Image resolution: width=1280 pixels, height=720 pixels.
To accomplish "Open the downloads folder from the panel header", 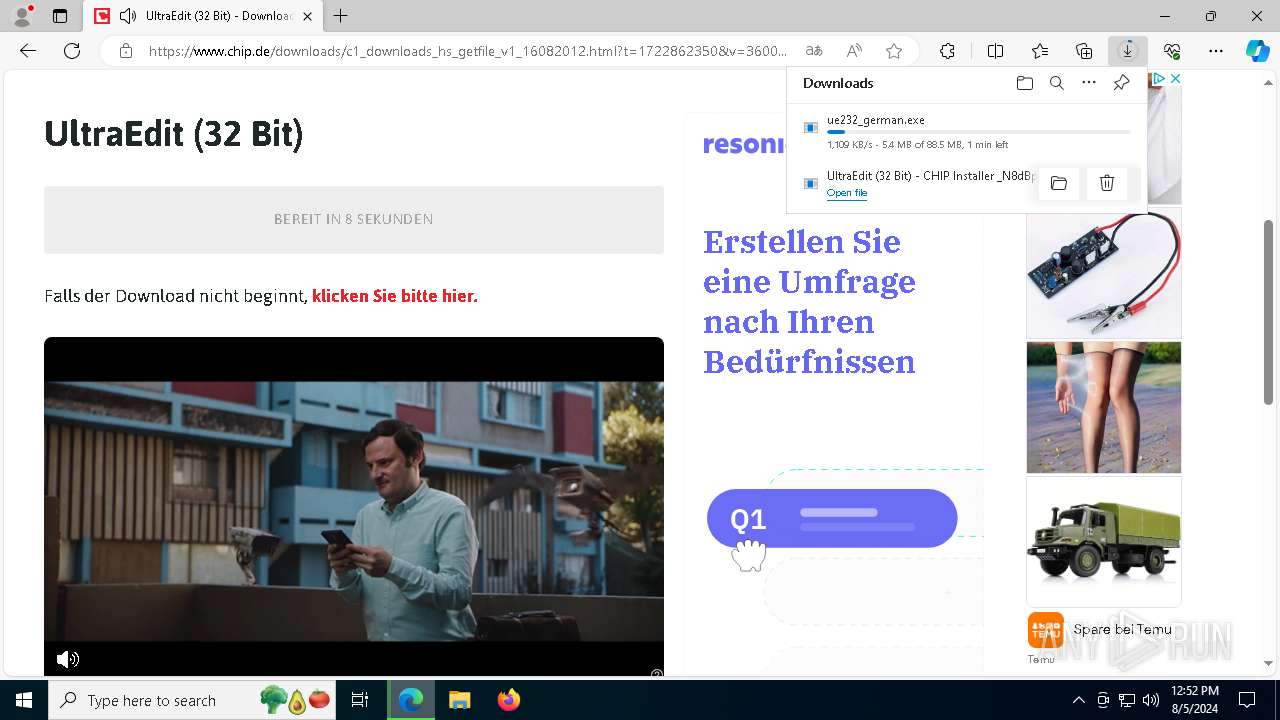I will click(x=1025, y=83).
